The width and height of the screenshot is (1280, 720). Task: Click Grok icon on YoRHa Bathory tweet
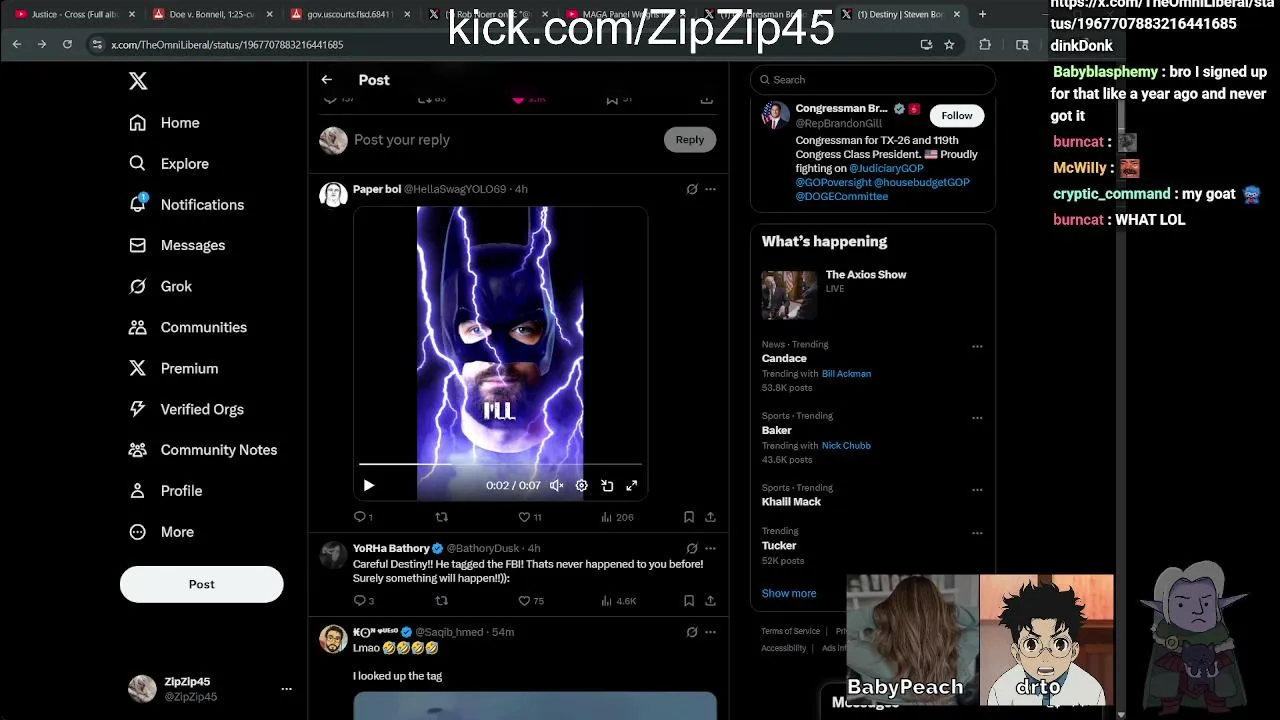click(691, 549)
